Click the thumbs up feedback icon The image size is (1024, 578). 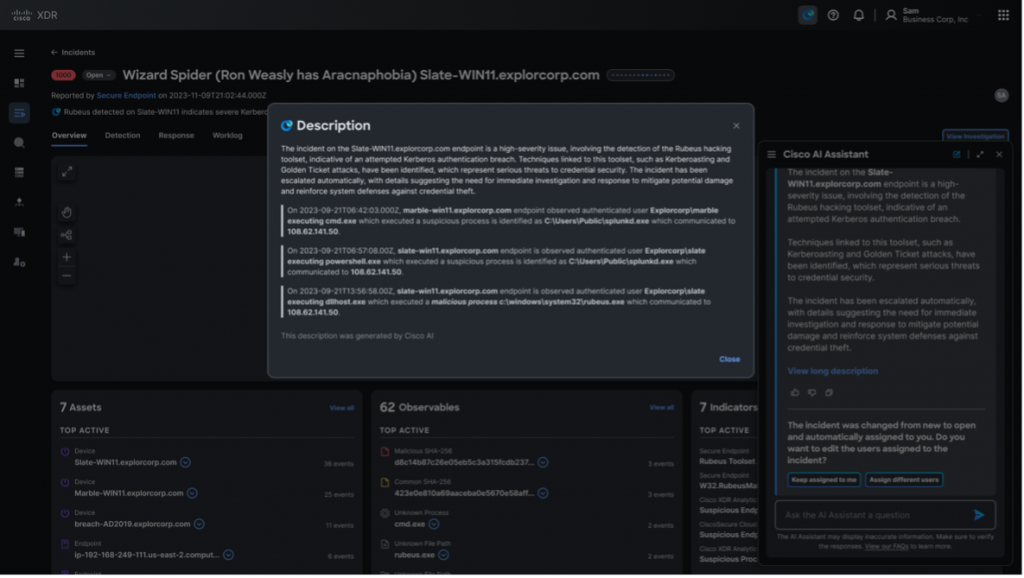point(795,393)
